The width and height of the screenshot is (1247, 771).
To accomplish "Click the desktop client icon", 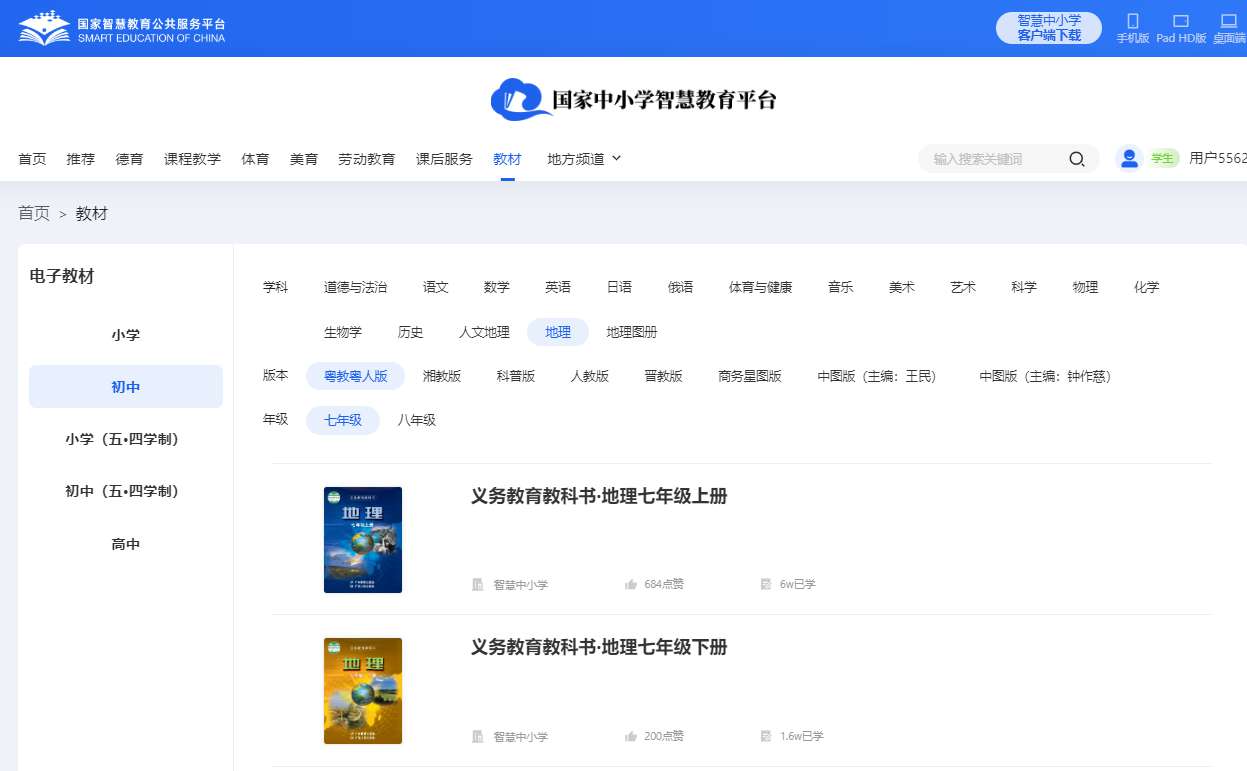I will 1228,22.
